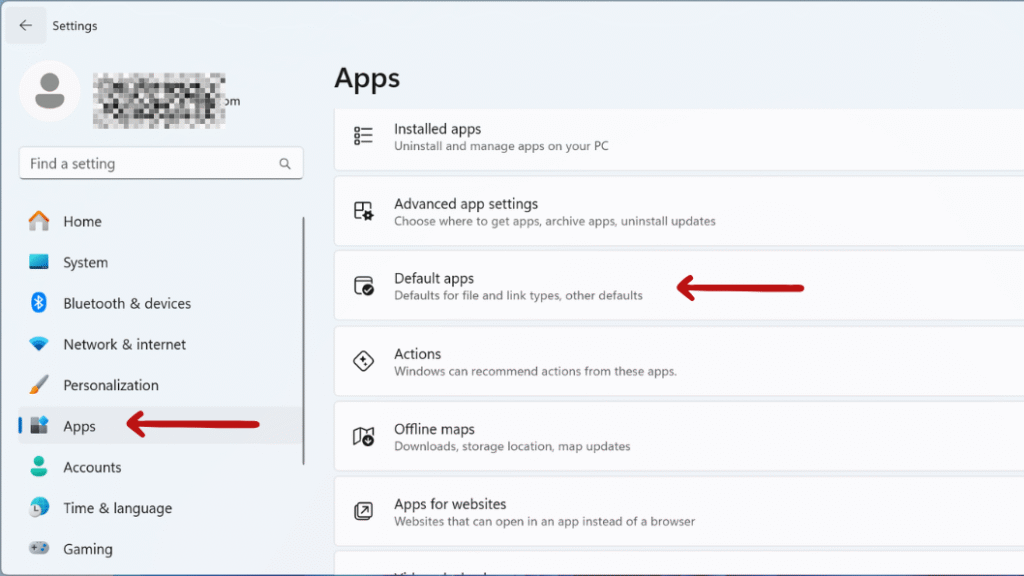Screen dimensions: 1024x576
Task: Open Gaming settings
Action: pyautogui.click(x=161, y=549)
